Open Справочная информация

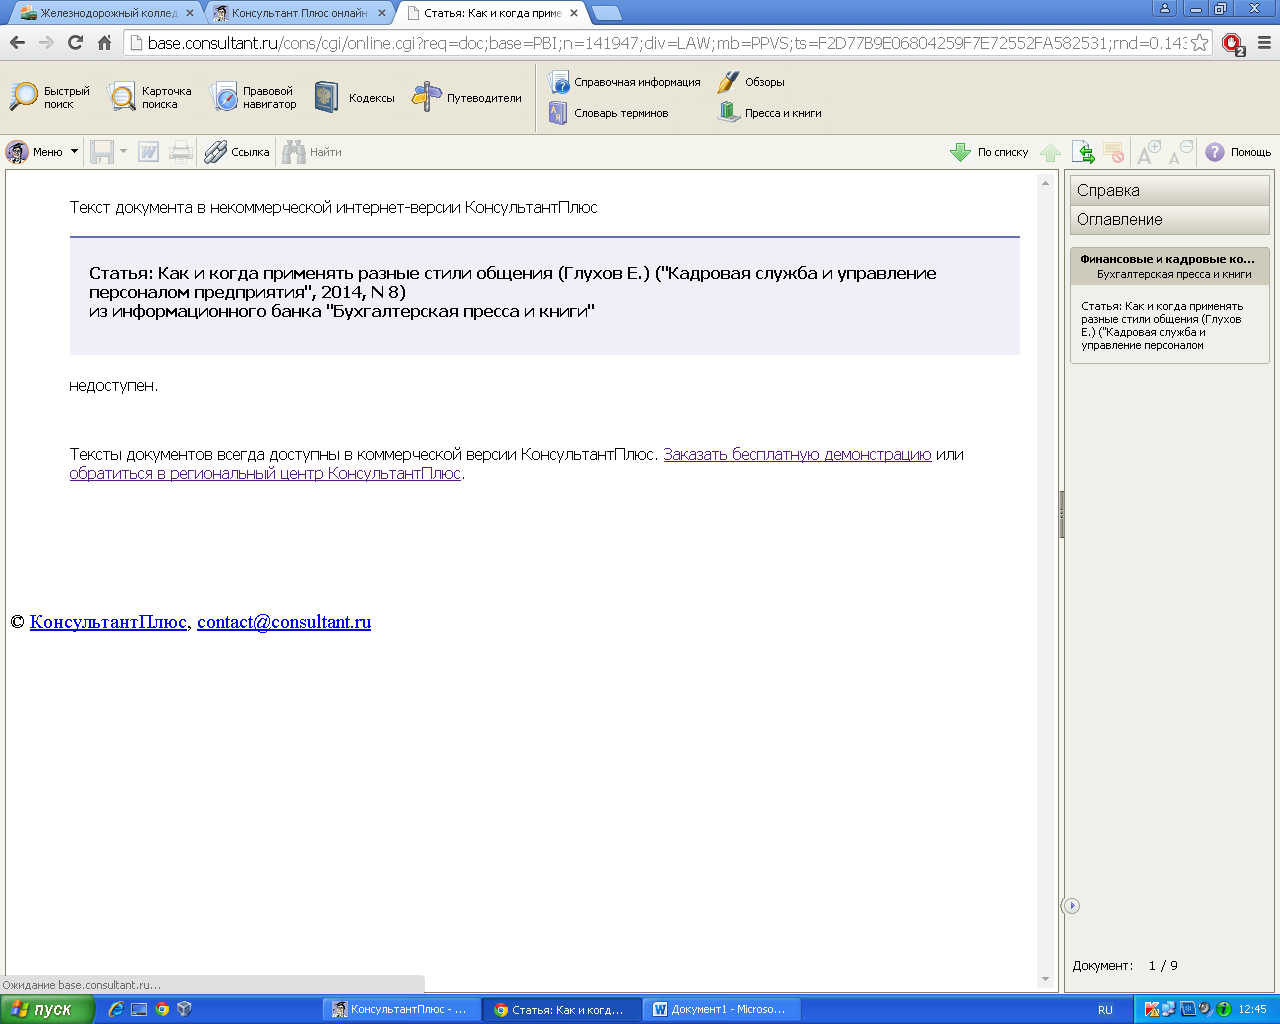(x=624, y=82)
